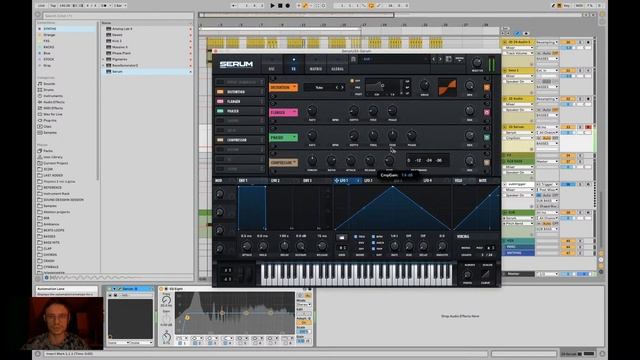Click the Flanger RATE knob
The height and width of the screenshot is (360, 640).
[x=312, y=111]
